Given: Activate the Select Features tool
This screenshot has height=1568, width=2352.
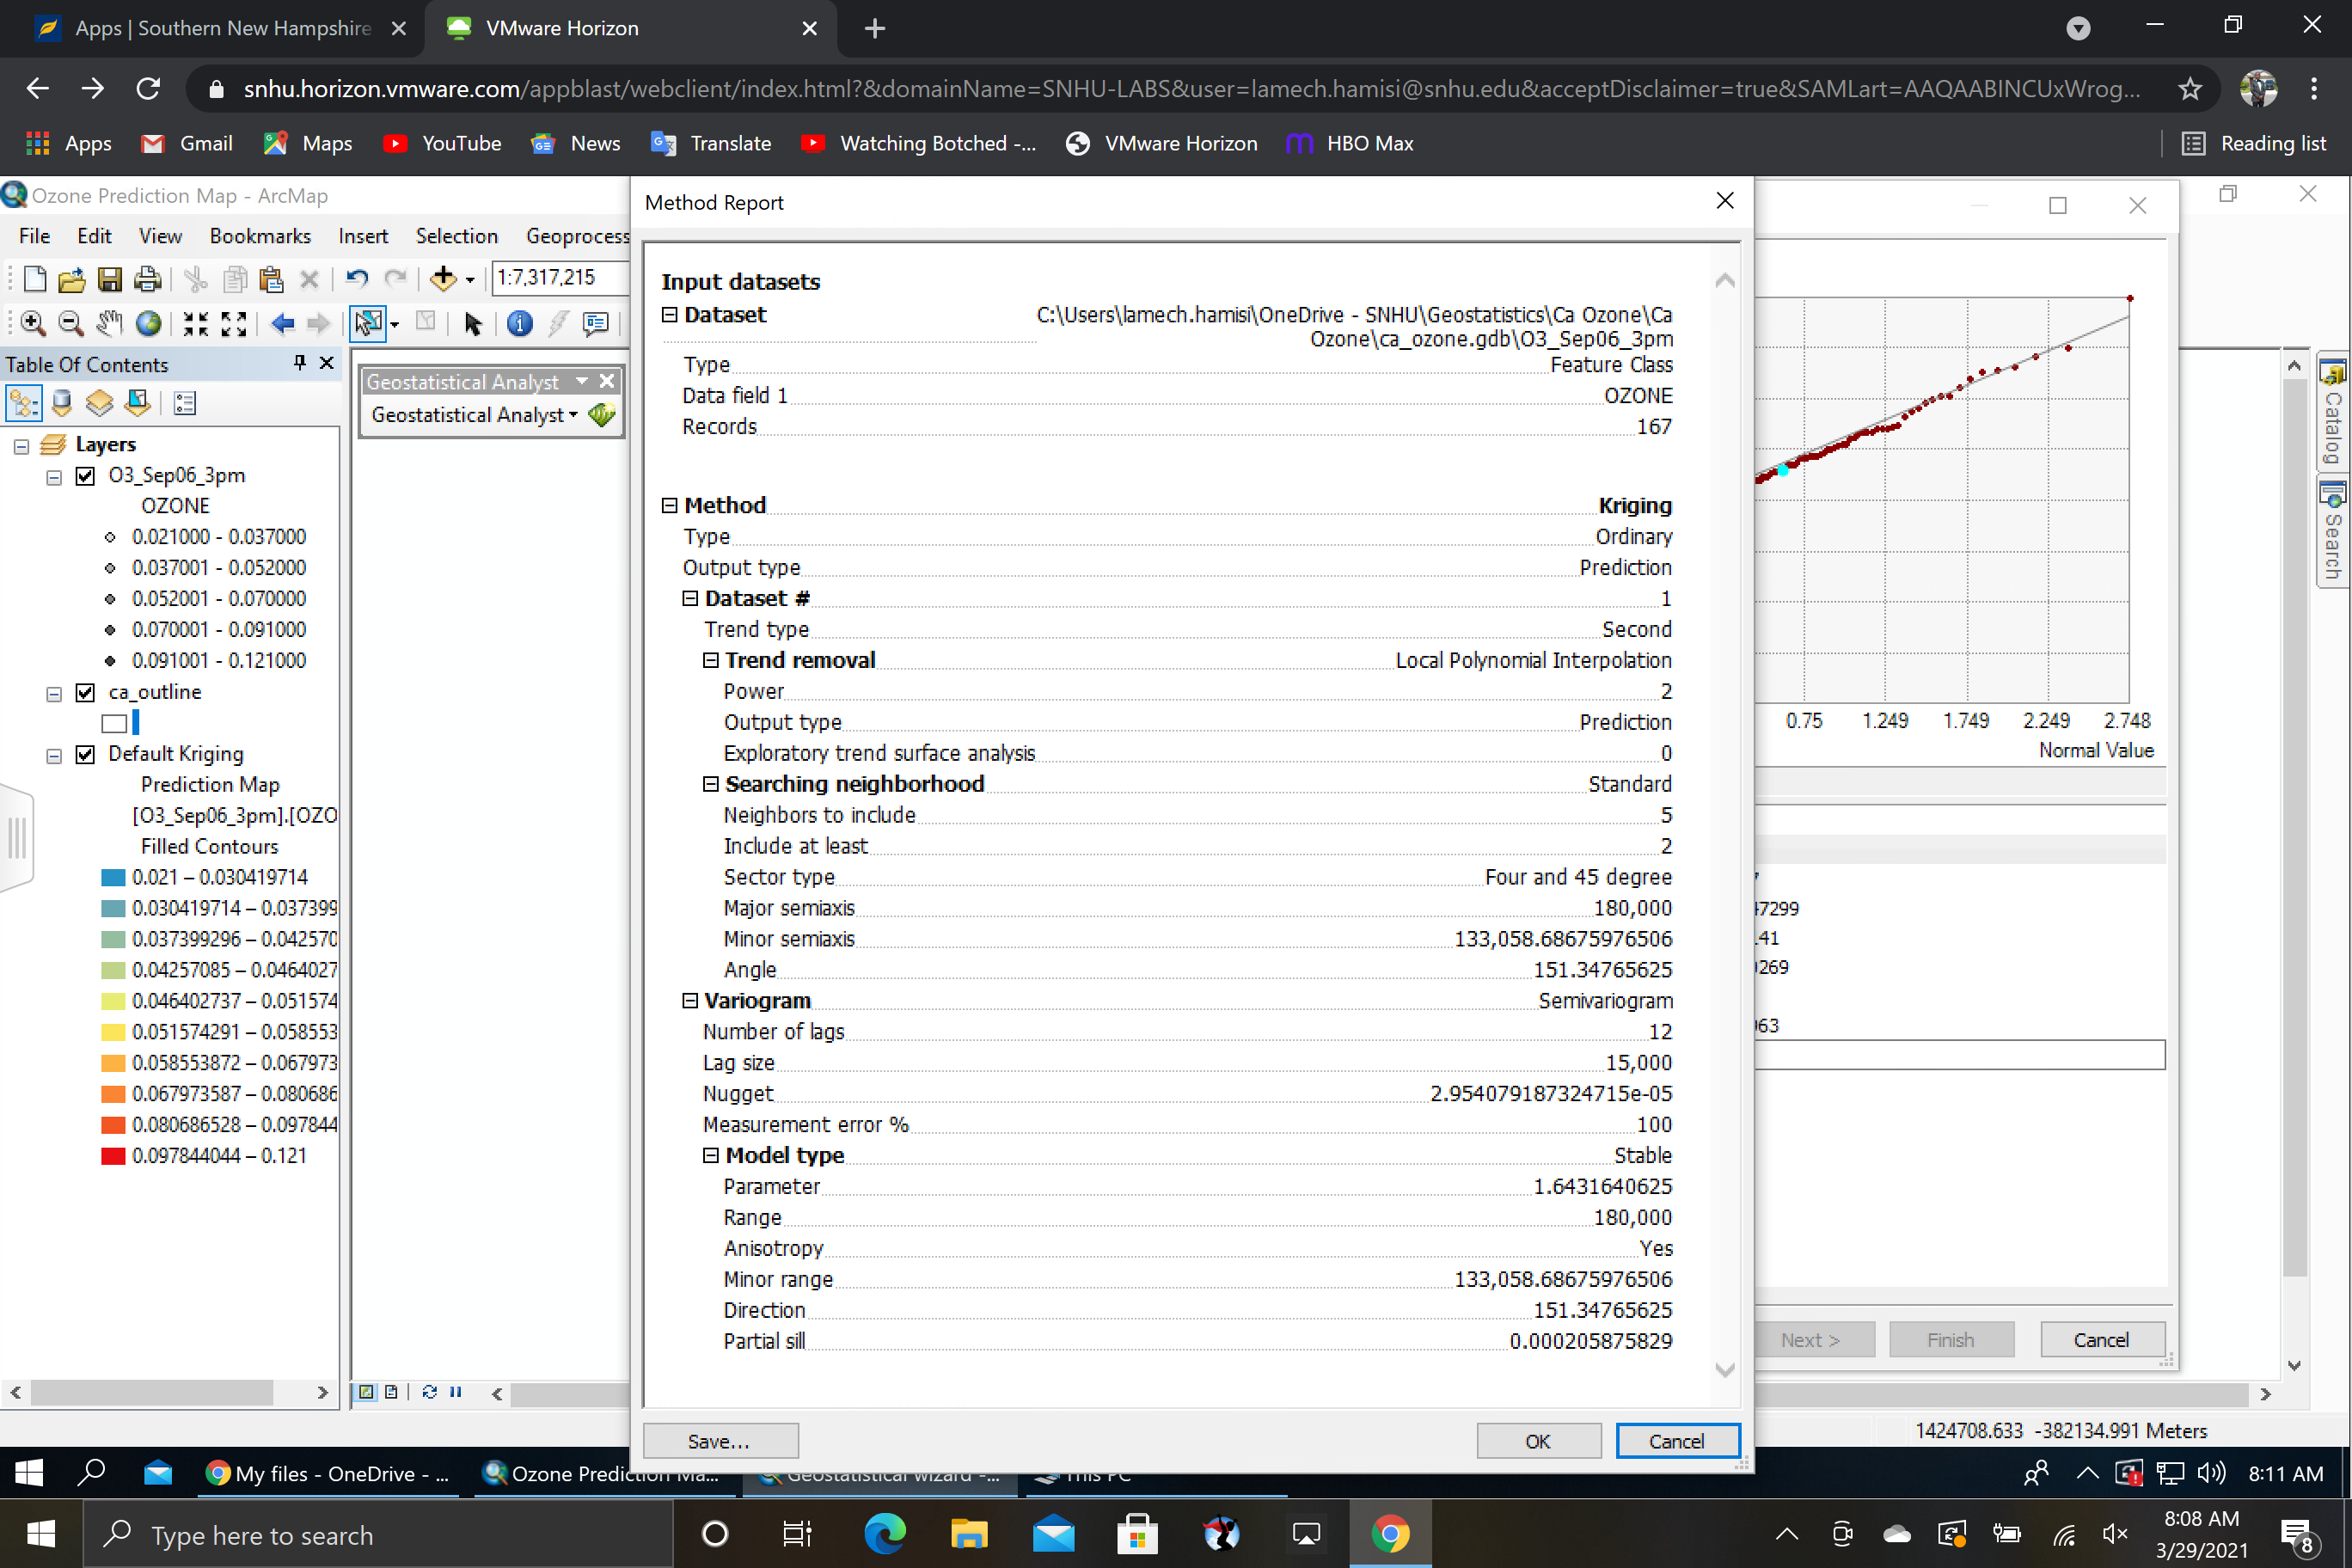Looking at the screenshot, I should [367, 323].
